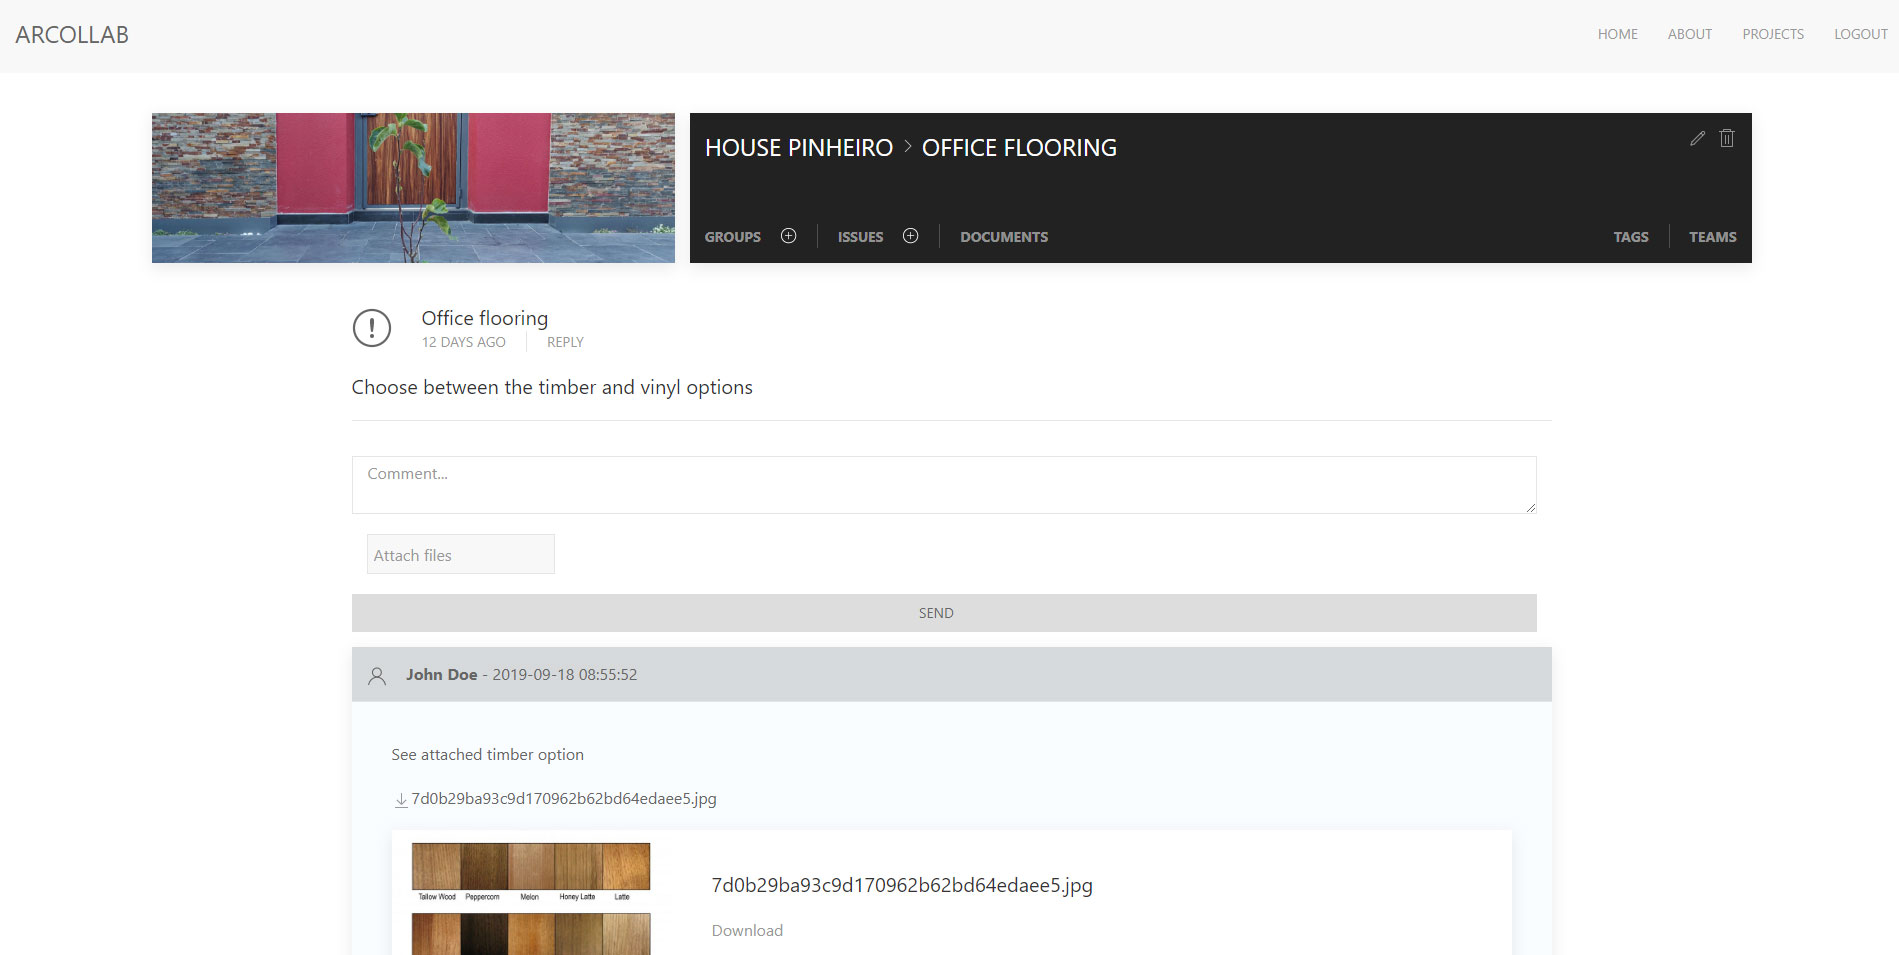The height and width of the screenshot is (955, 1899).
Task: Open the TAGS tab
Action: 1631,237
